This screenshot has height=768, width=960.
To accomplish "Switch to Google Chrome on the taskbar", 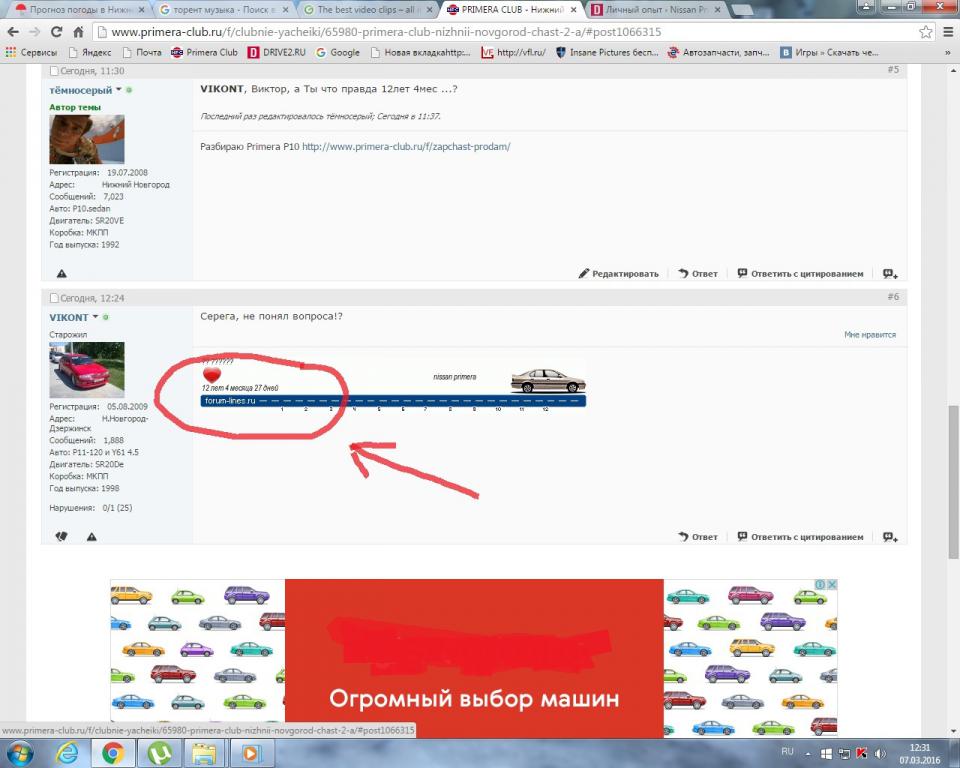I will (113, 753).
